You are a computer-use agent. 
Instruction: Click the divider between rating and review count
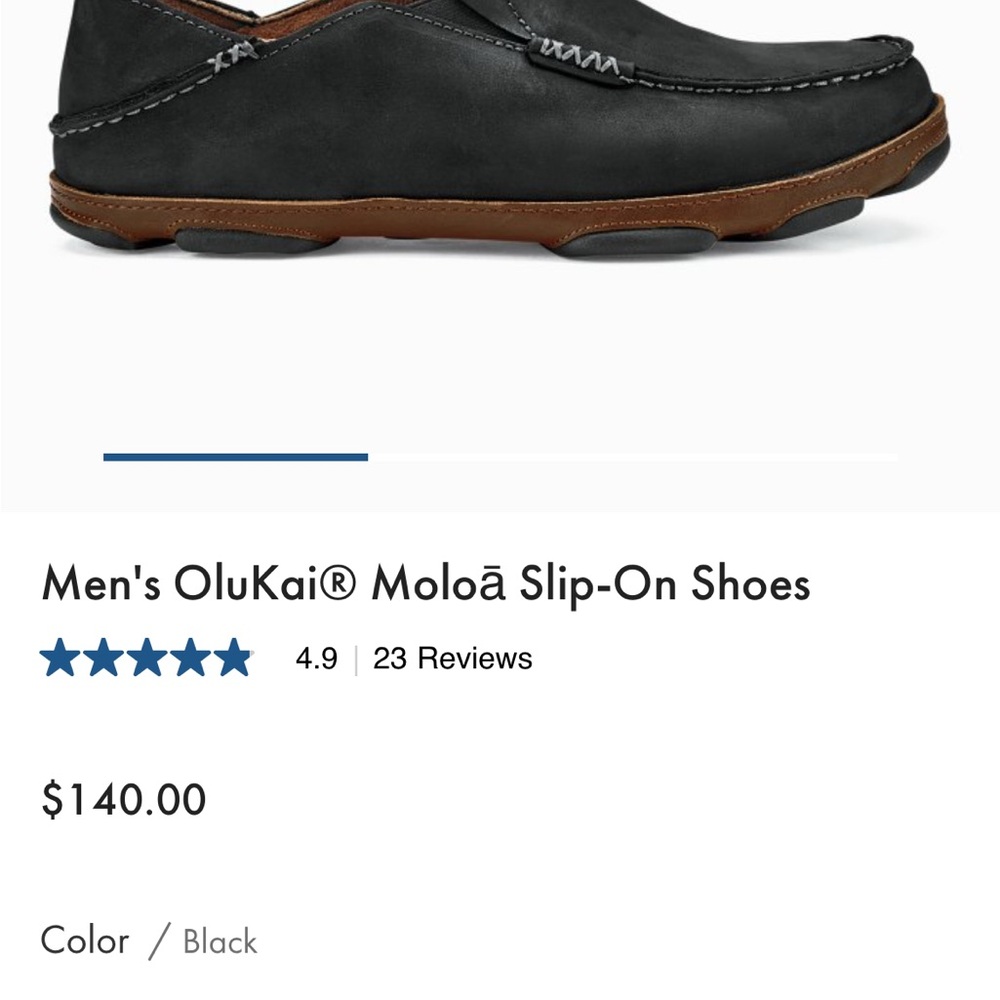357,658
